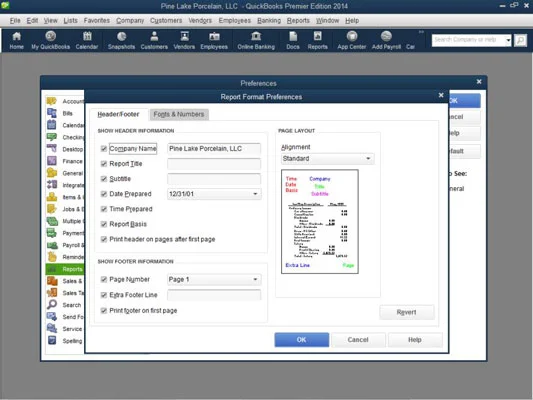Screen dimensions: 533x400
Task: Uncheck the Company Name checkbox
Action: [104, 149]
